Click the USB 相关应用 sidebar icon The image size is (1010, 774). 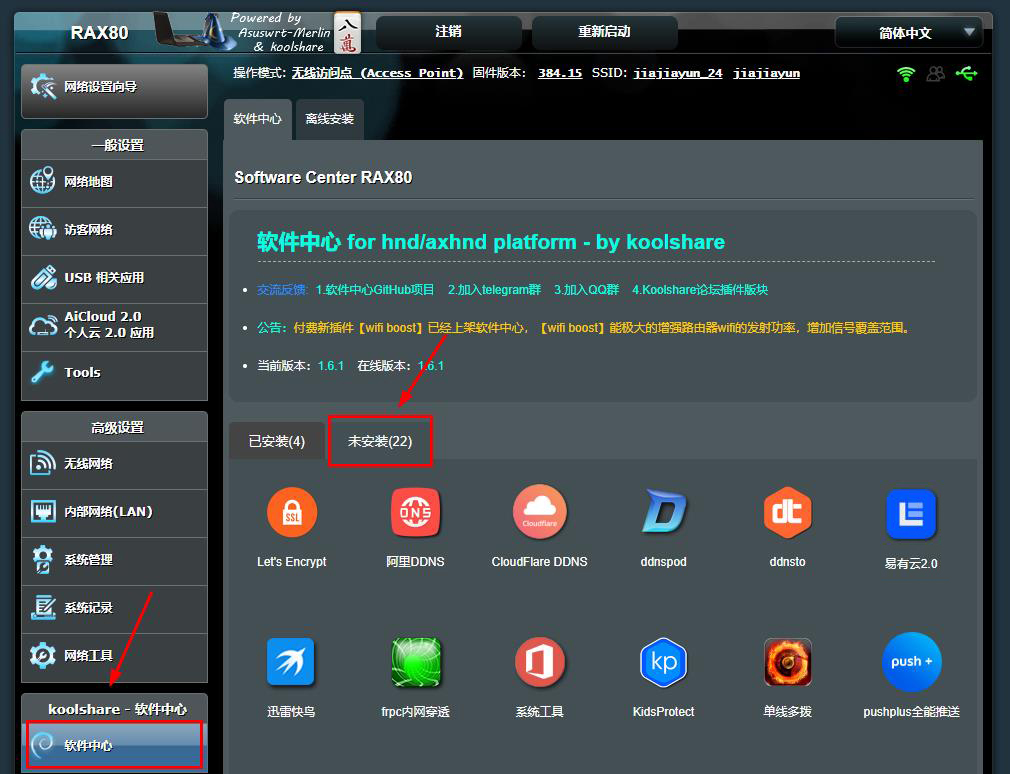point(43,277)
